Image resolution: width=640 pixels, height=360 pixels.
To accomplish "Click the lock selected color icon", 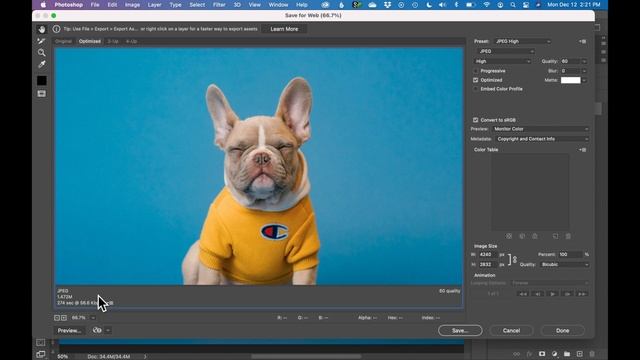I will tap(535, 236).
